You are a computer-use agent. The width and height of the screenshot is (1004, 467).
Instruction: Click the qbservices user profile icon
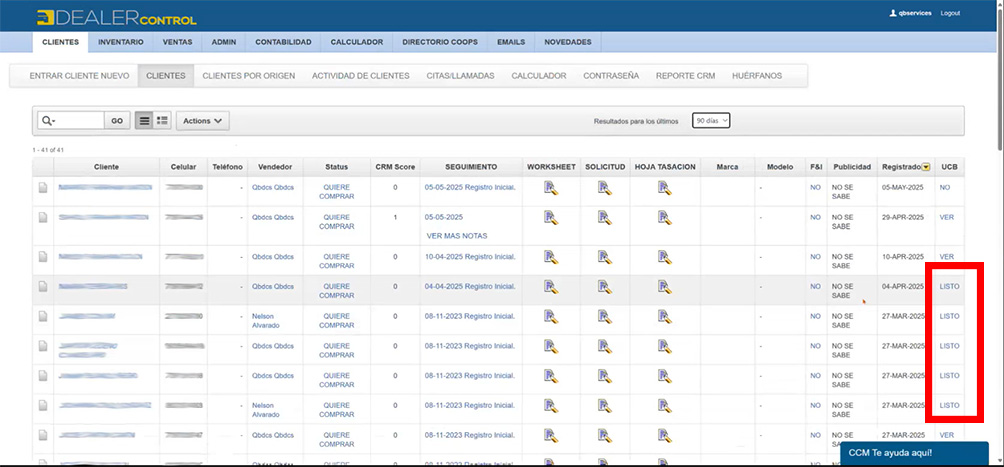(893, 13)
